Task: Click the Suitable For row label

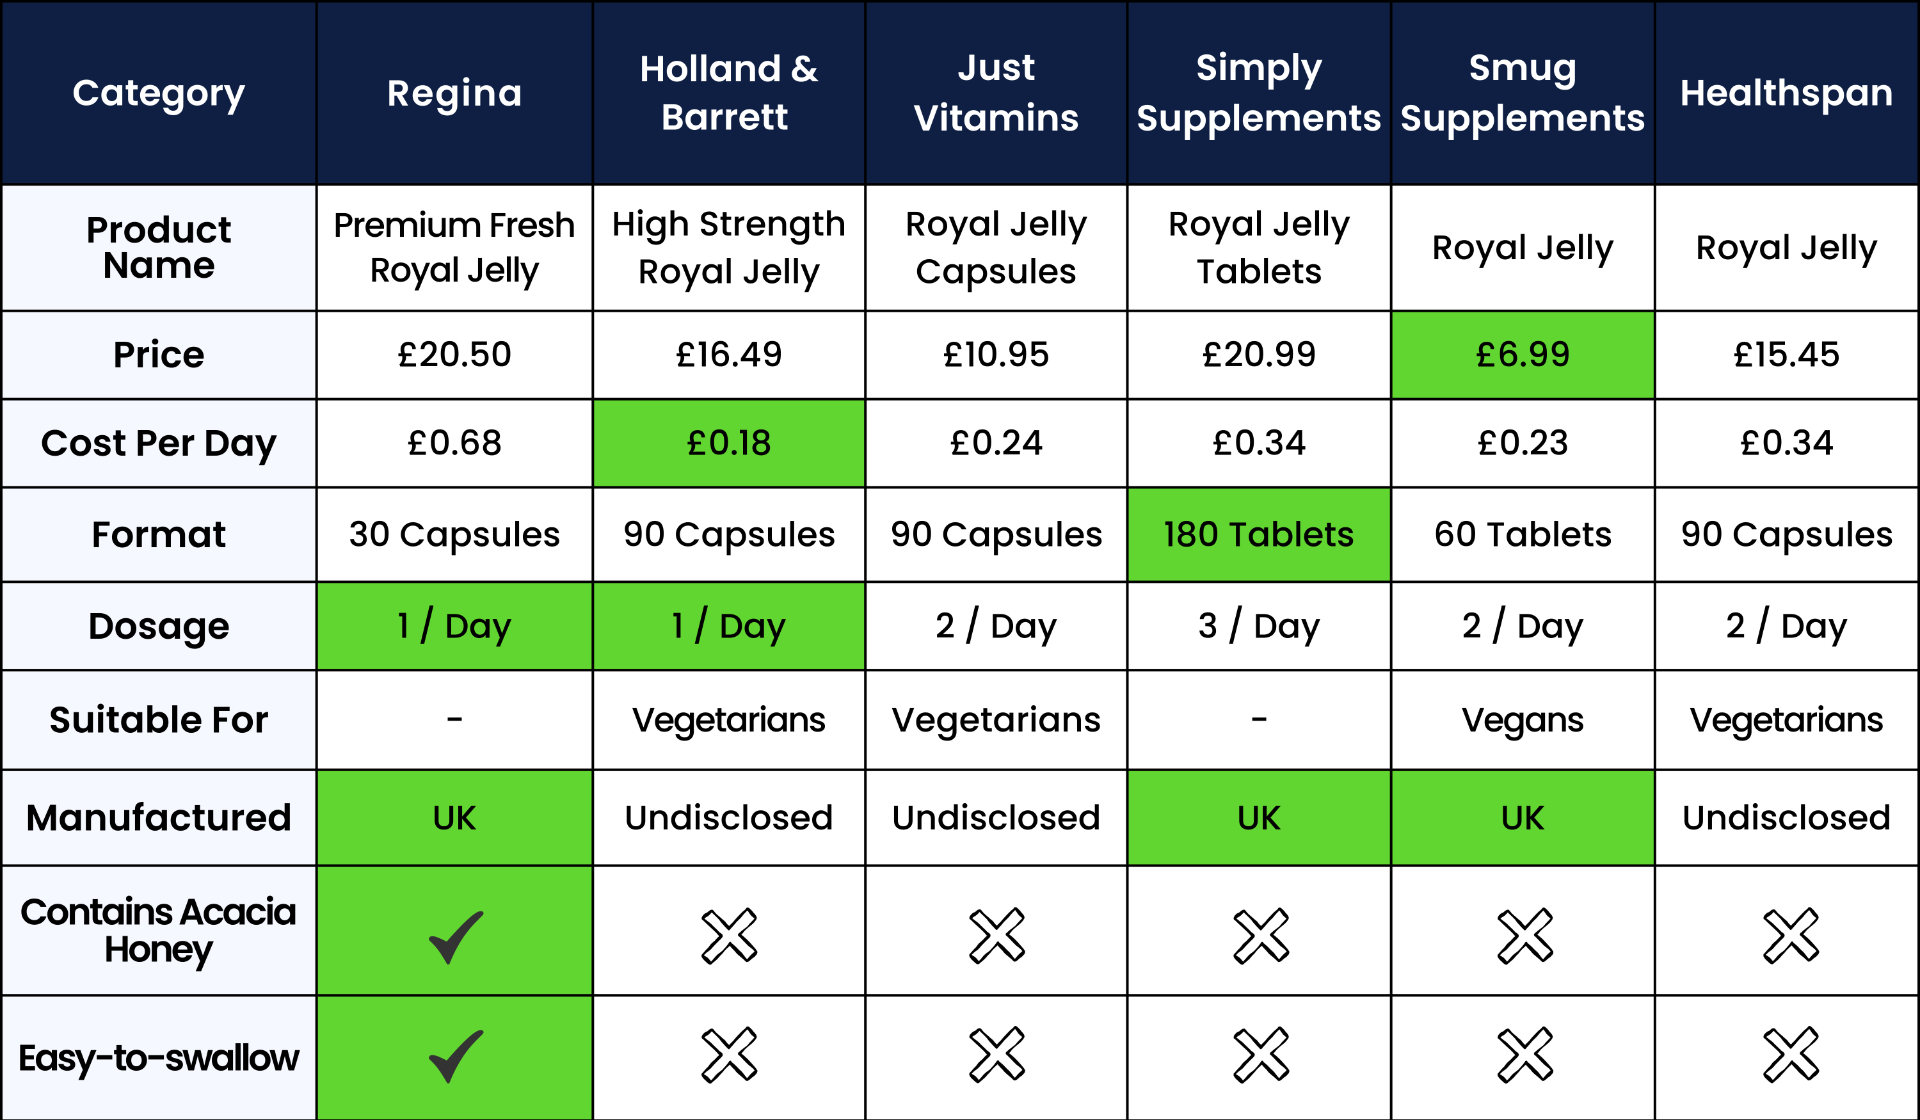Action: 159,720
